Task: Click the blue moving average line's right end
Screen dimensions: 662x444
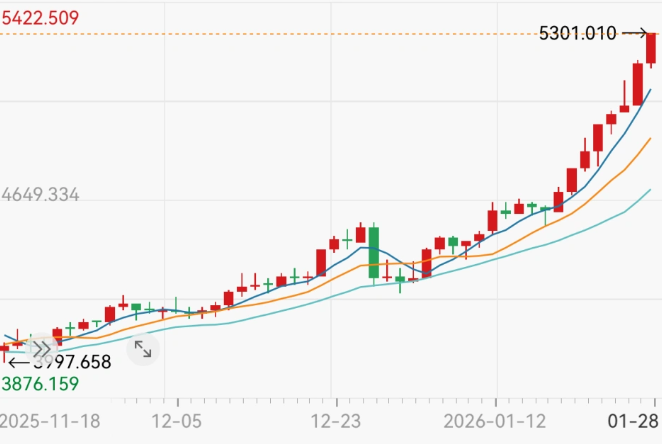Action: 650,90
